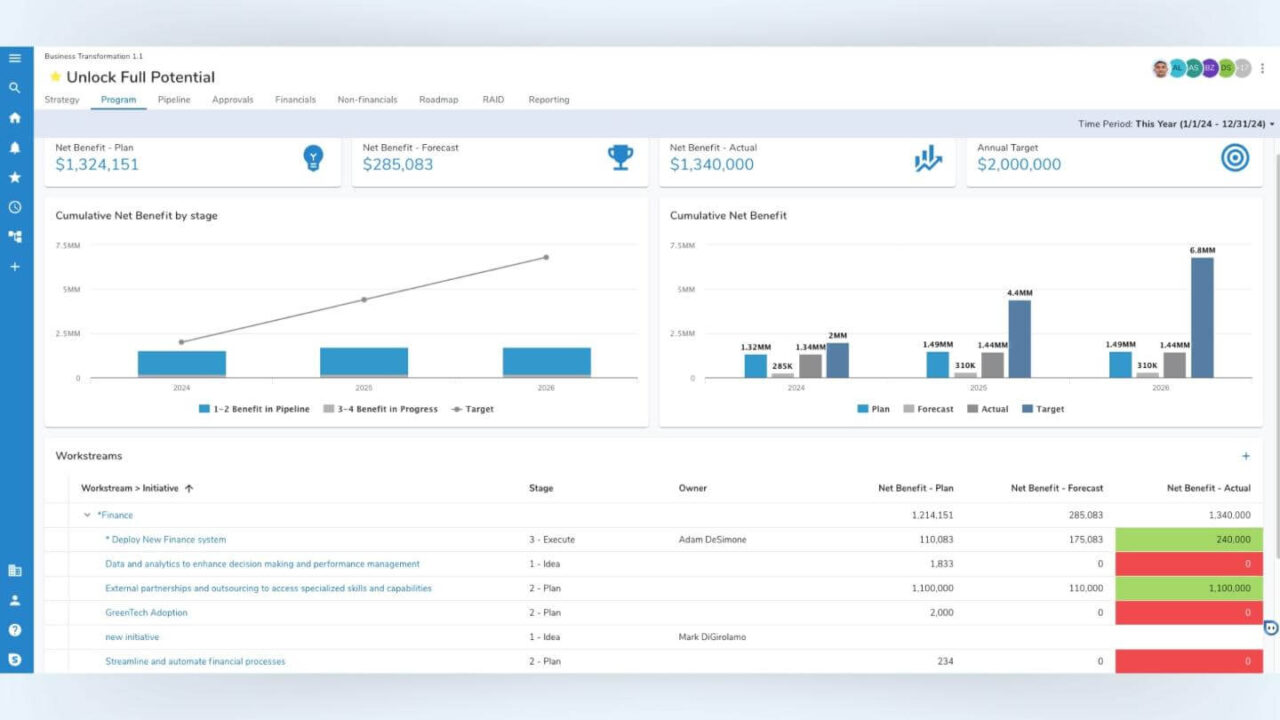This screenshot has width=1280, height=720.
Task: Click the BZ member avatar
Action: [1209, 68]
